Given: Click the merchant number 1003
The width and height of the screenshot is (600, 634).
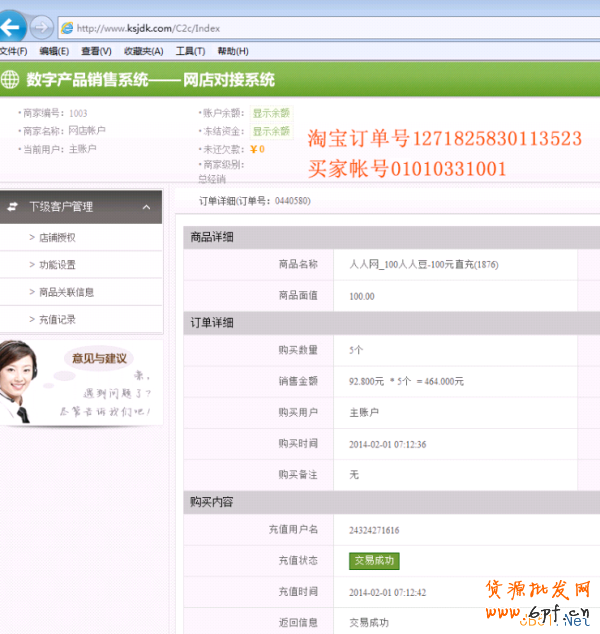Looking at the screenshot, I should [78, 113].
